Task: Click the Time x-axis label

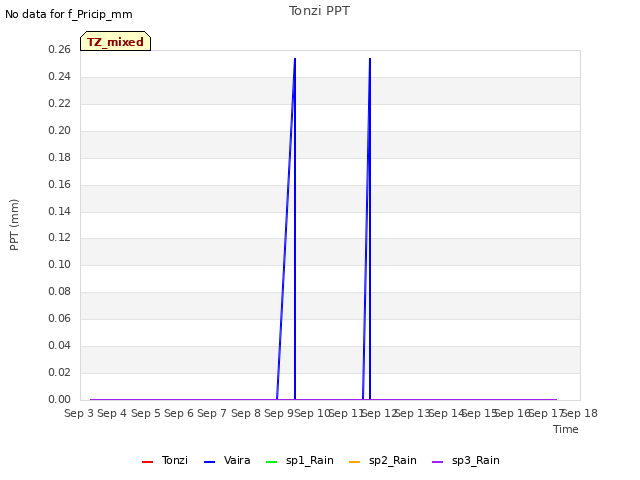Action: tap(566, 429)
